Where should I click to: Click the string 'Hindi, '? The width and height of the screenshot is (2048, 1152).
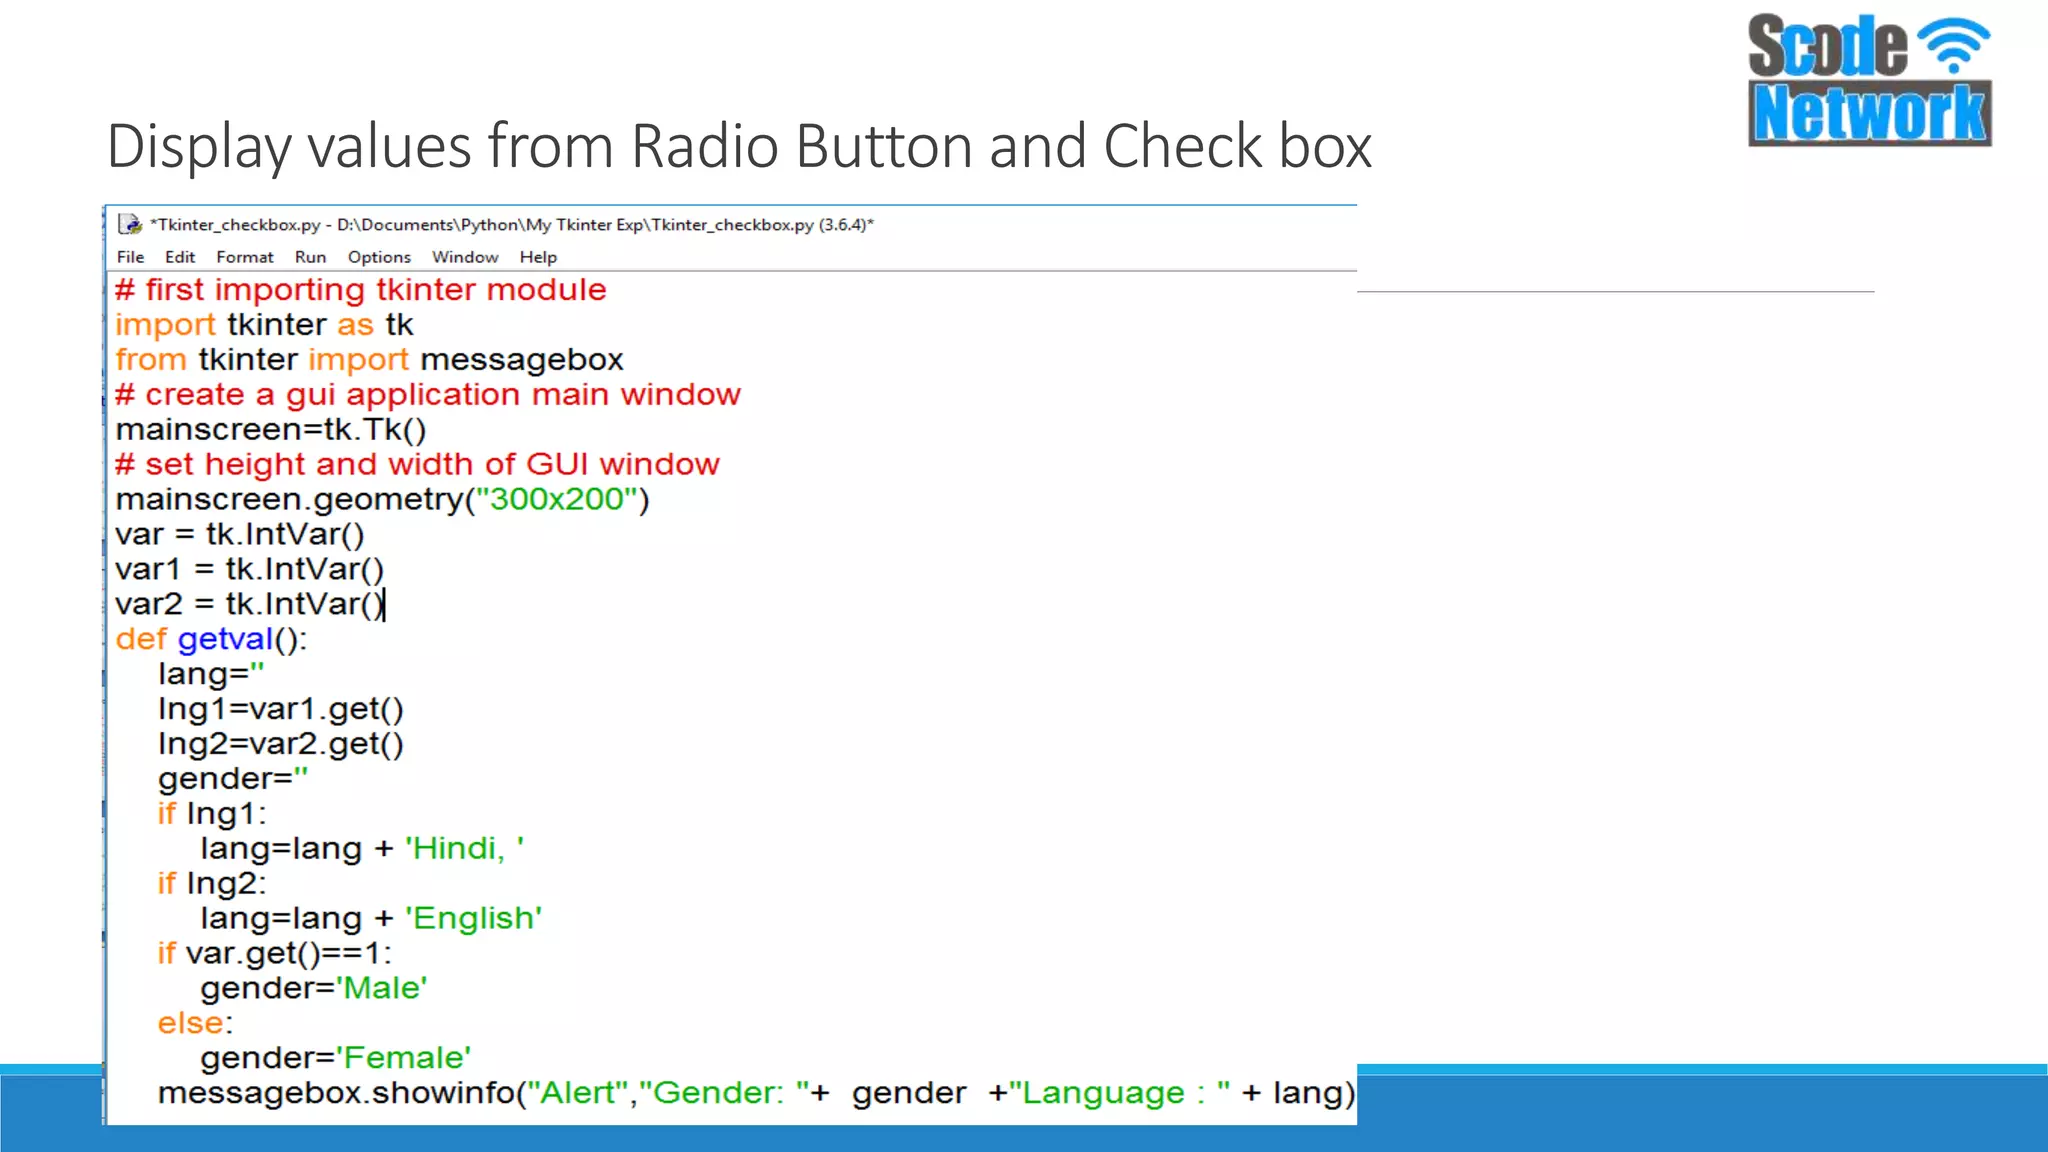tap(464, 849)
